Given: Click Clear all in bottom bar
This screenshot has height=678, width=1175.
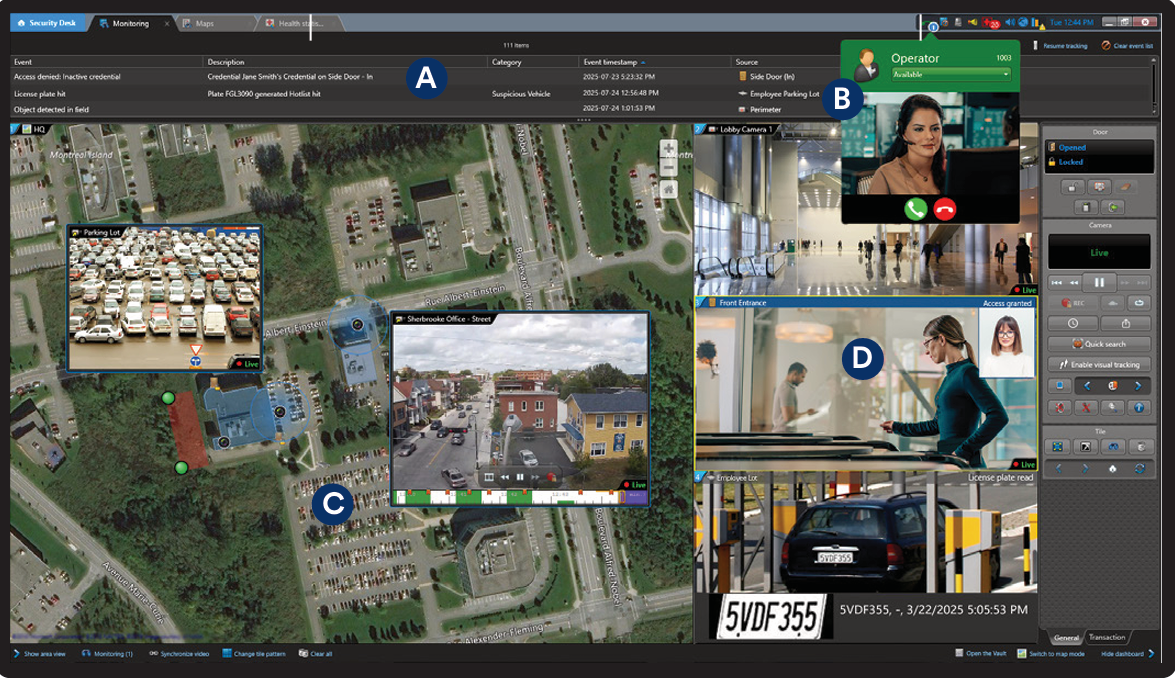Looking at the screenshot, I should [315, 654].
